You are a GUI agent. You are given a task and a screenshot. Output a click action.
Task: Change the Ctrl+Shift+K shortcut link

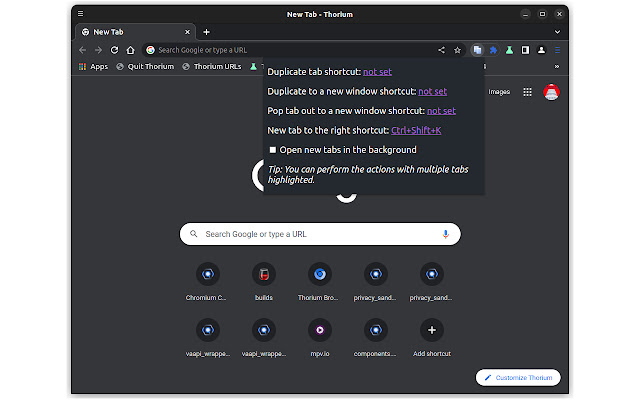[416, 131]
